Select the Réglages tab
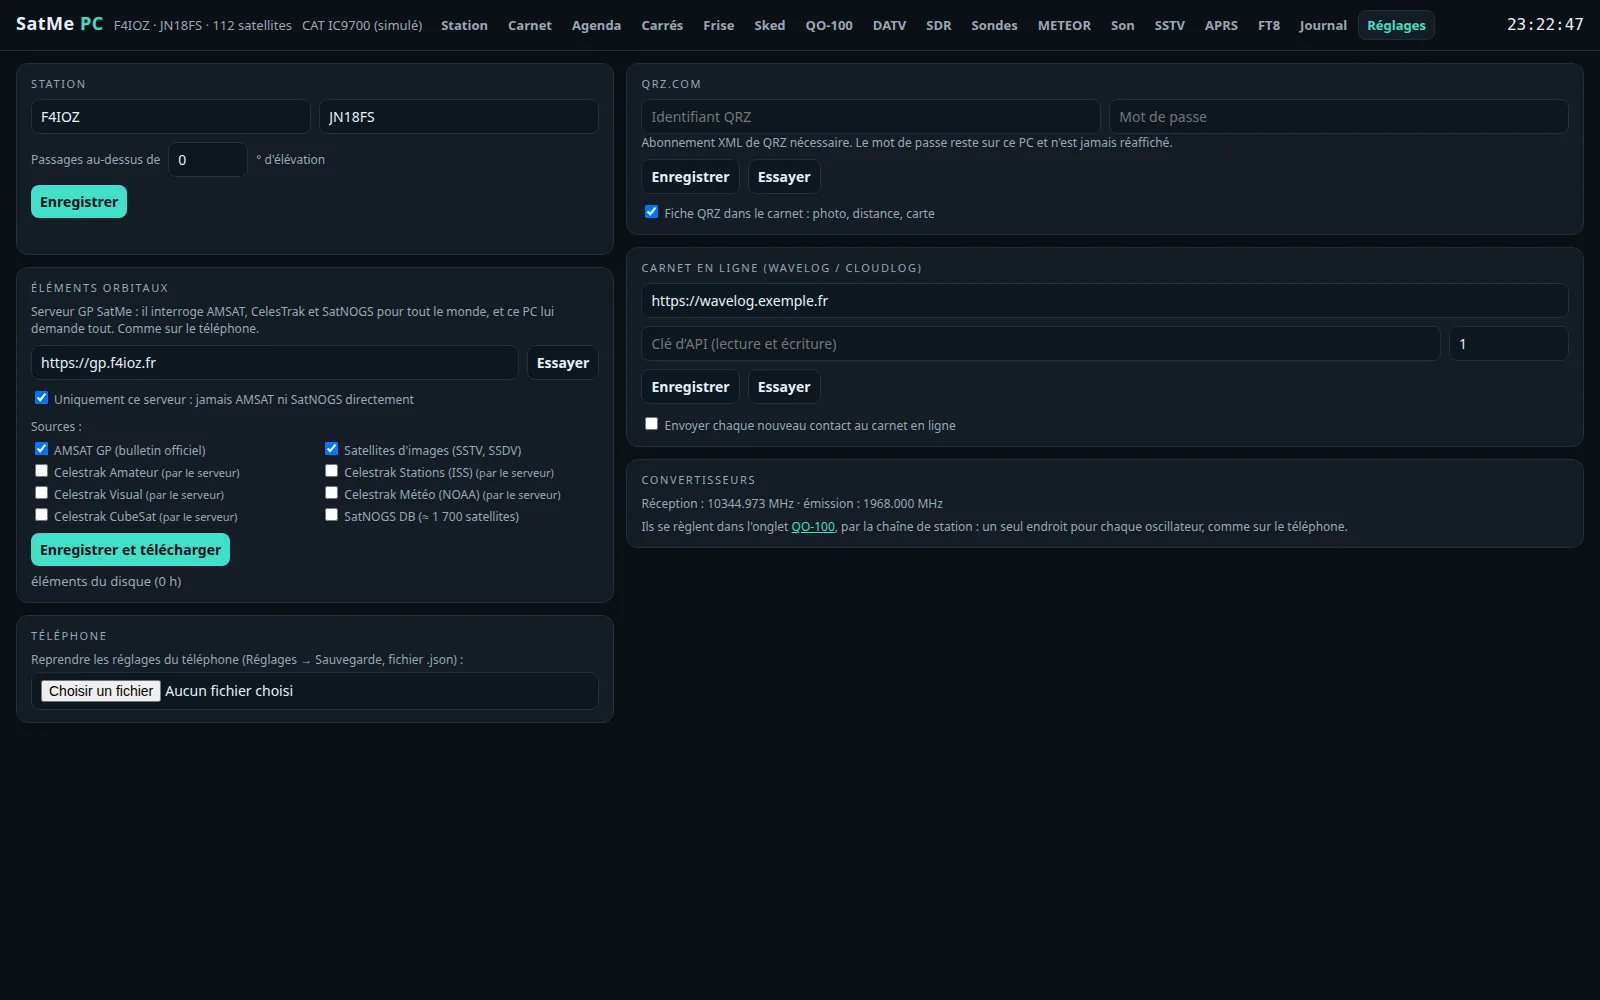1600x1000 pixels. click(x=1396, y=25)
